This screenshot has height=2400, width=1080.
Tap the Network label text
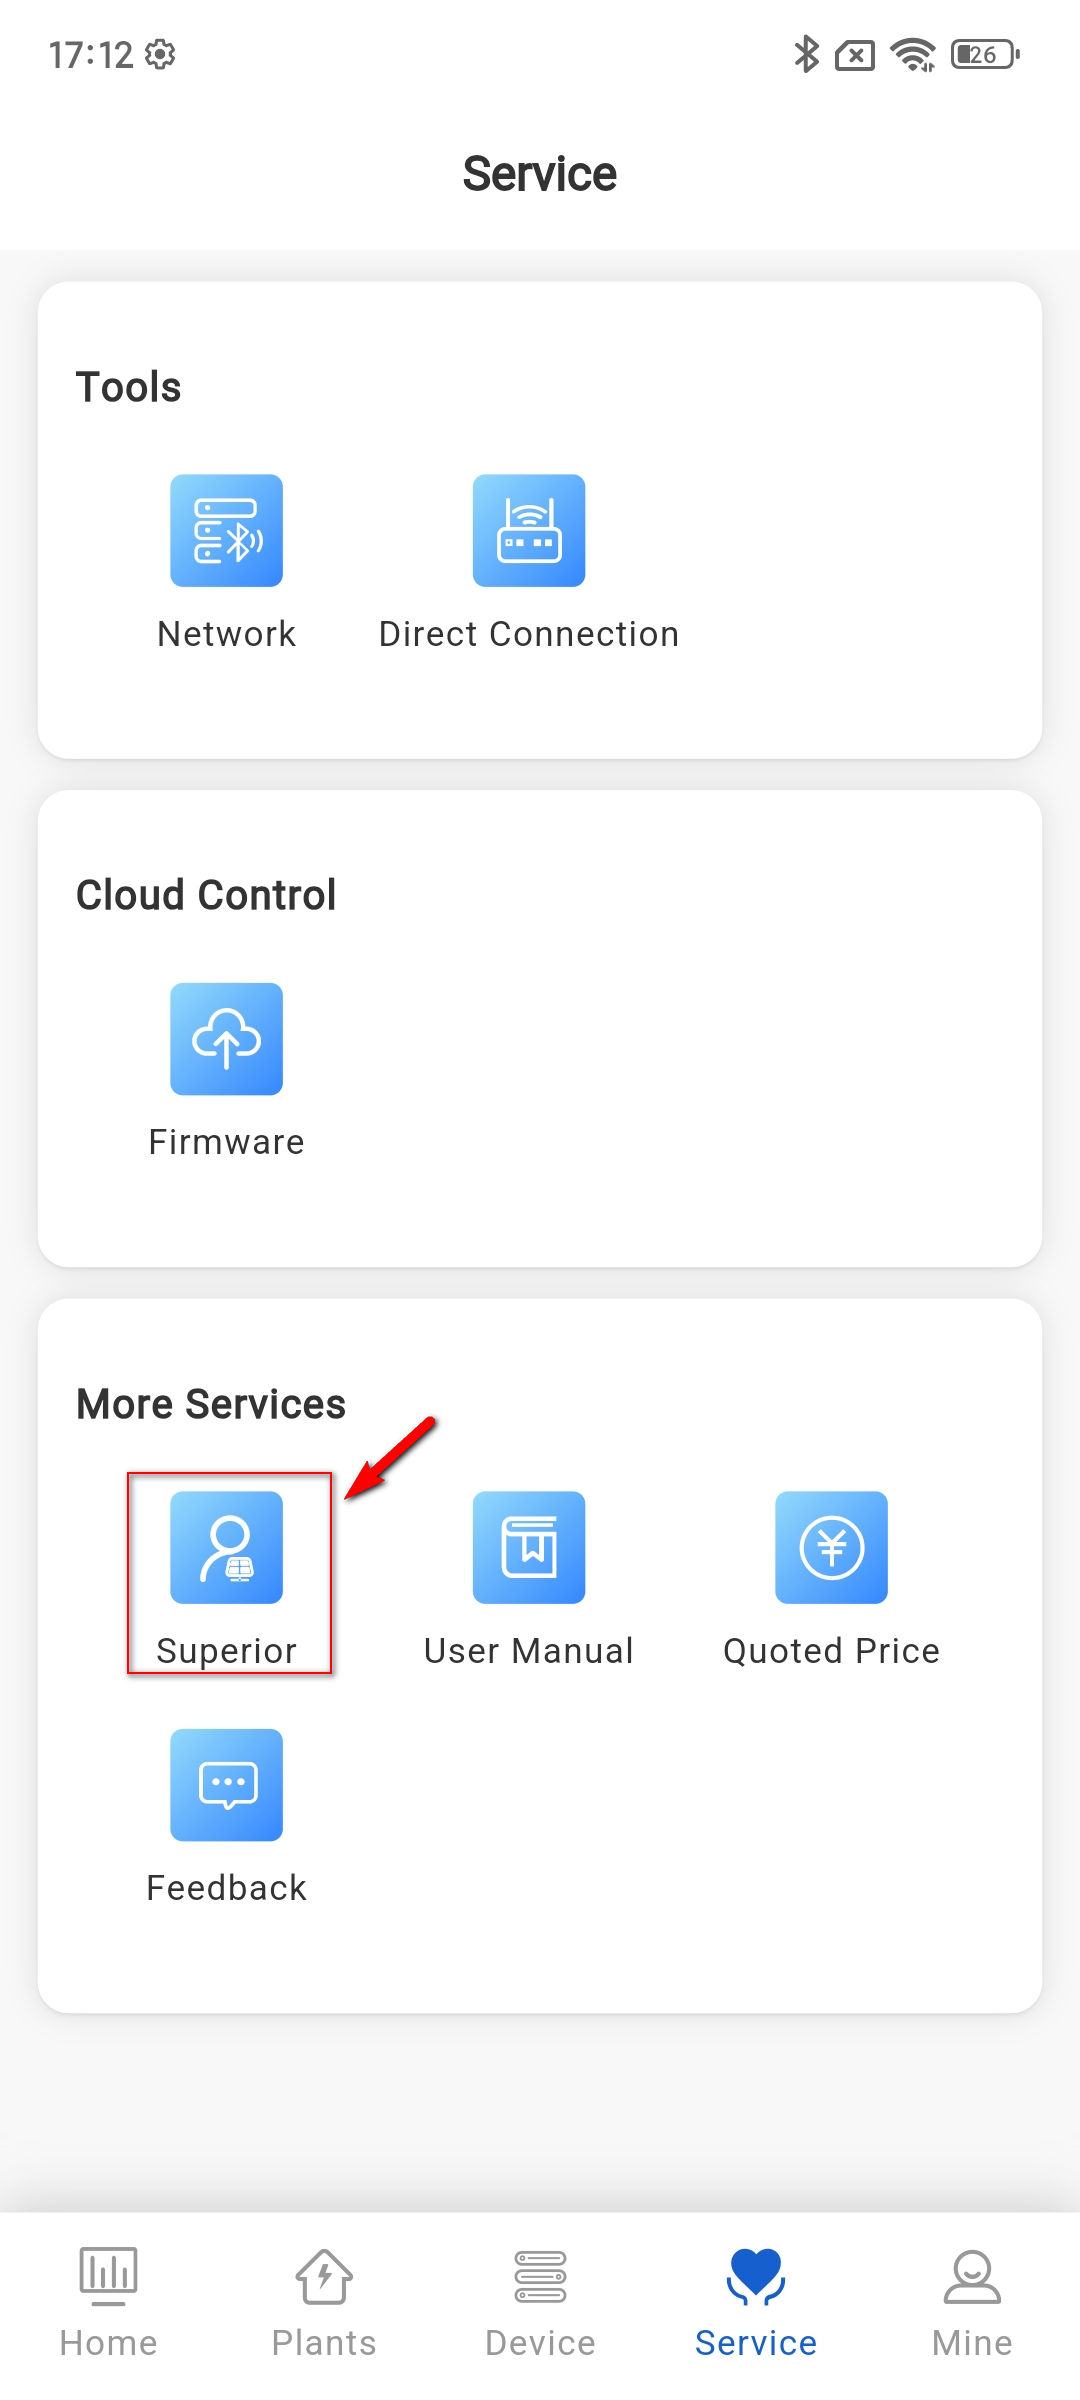pyautogui.click(x=227, y=634)
